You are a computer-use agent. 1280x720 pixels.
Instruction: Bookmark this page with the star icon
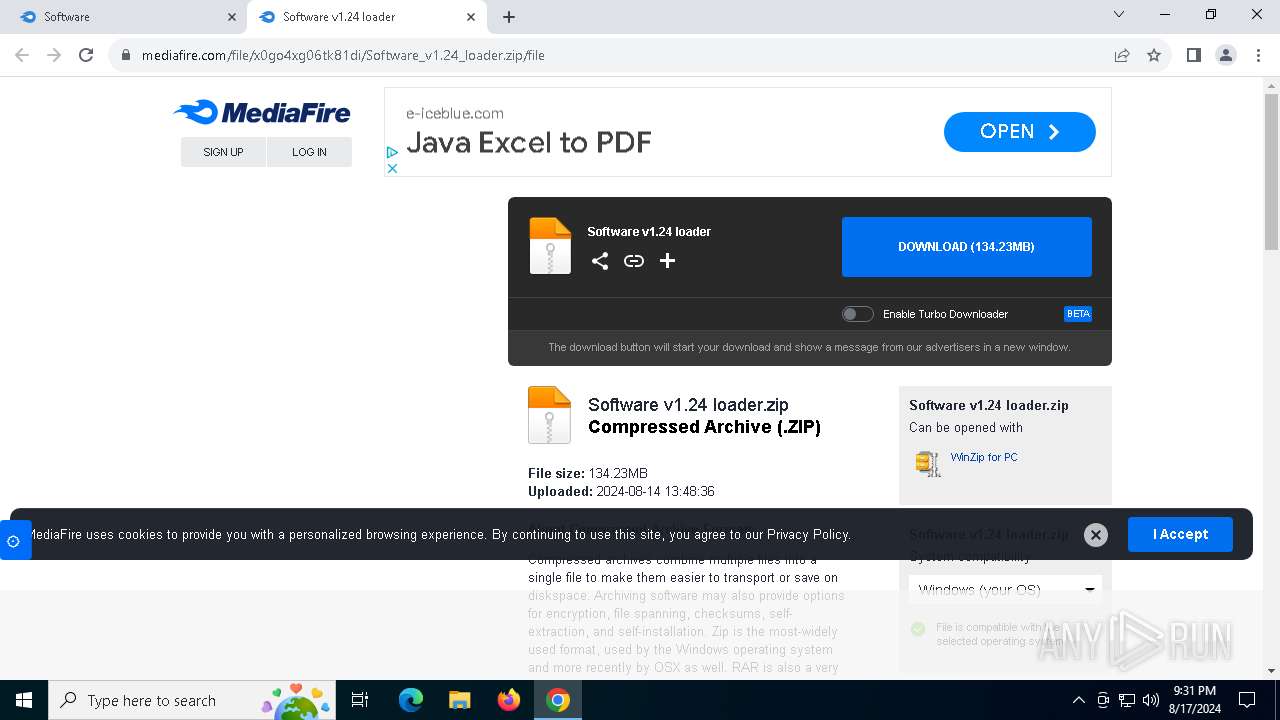point(1154,55)
